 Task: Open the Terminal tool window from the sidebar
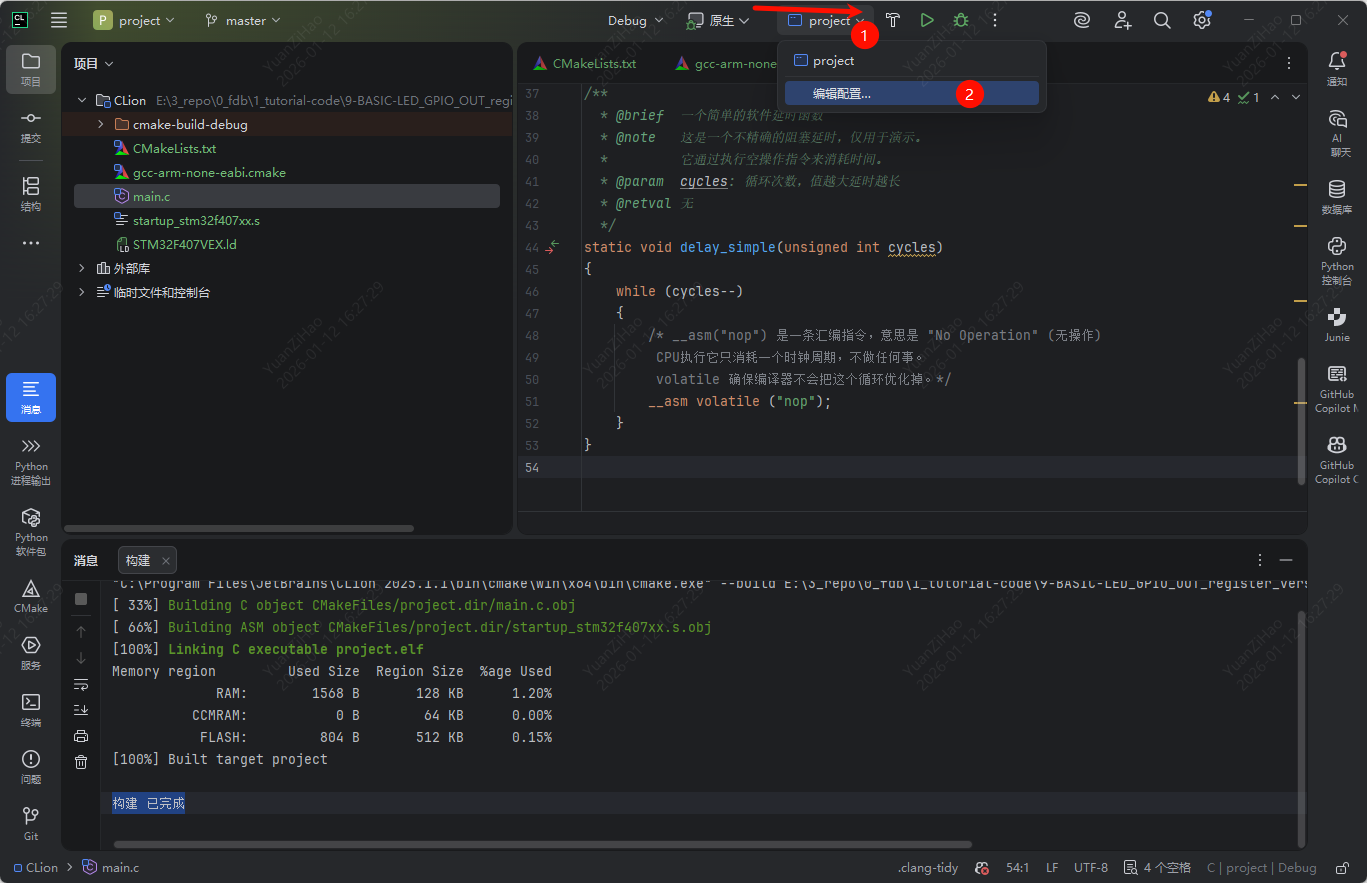30,710
